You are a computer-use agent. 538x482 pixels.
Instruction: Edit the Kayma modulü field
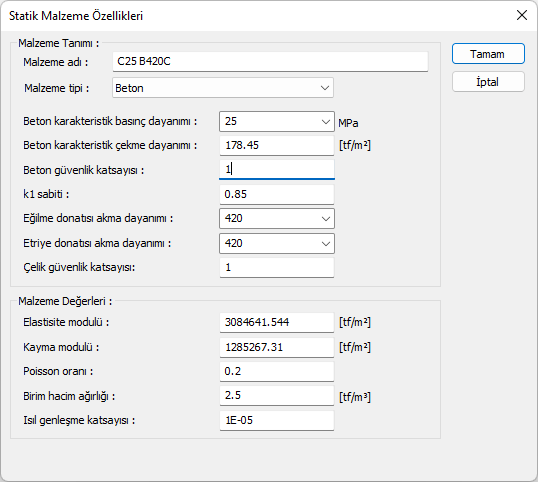pos(277,348)
